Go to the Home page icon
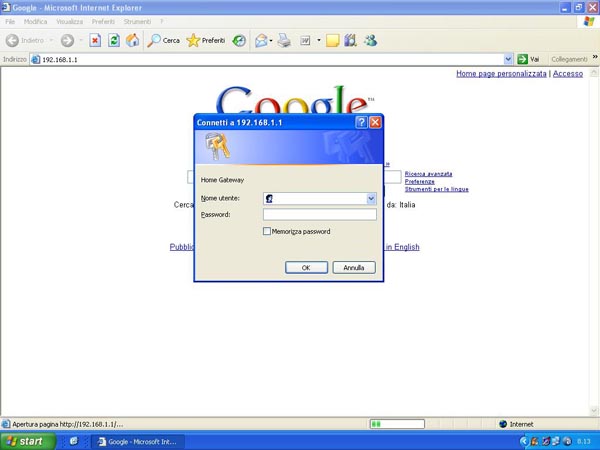Screen dimensions: 600x450 click(x=132, y=40)
